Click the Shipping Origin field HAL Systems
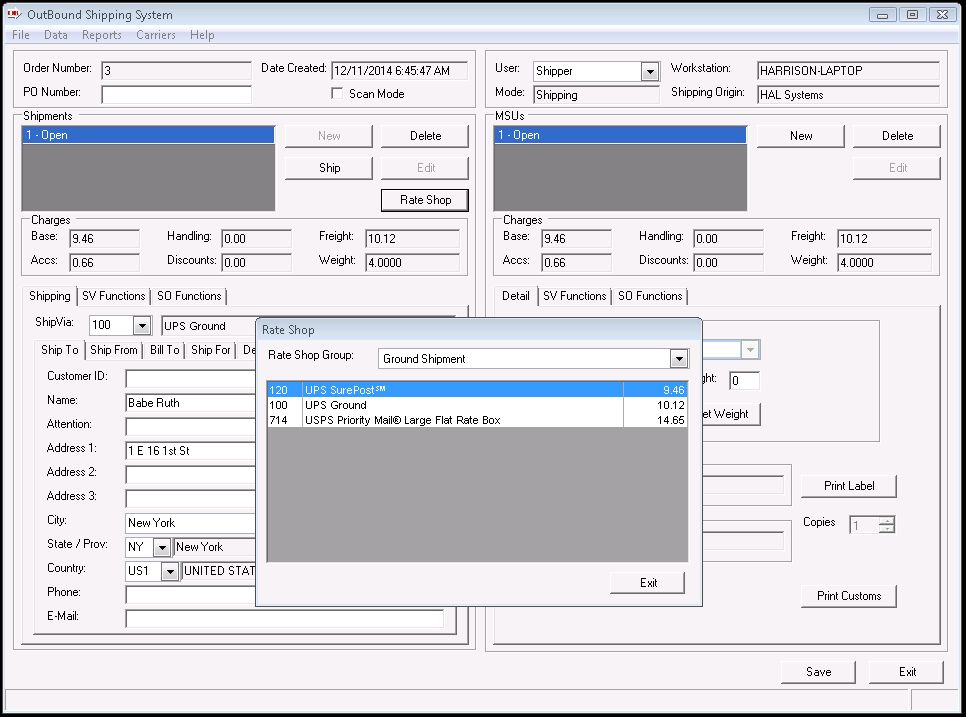This screenshot has height=717, width=966. (x=848, y=94)
